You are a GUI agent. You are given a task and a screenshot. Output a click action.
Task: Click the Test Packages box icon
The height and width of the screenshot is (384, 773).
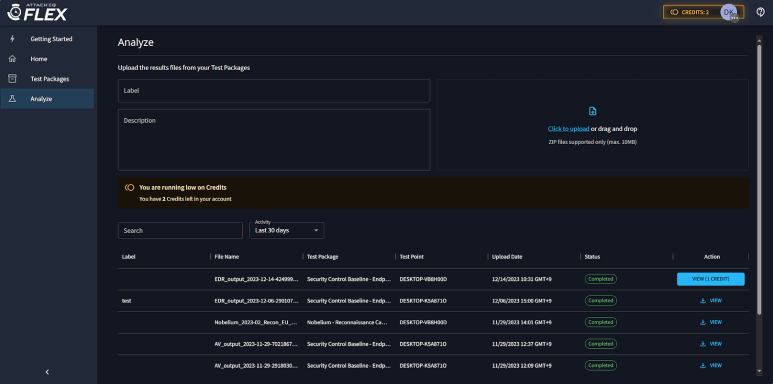coord(13,79)
